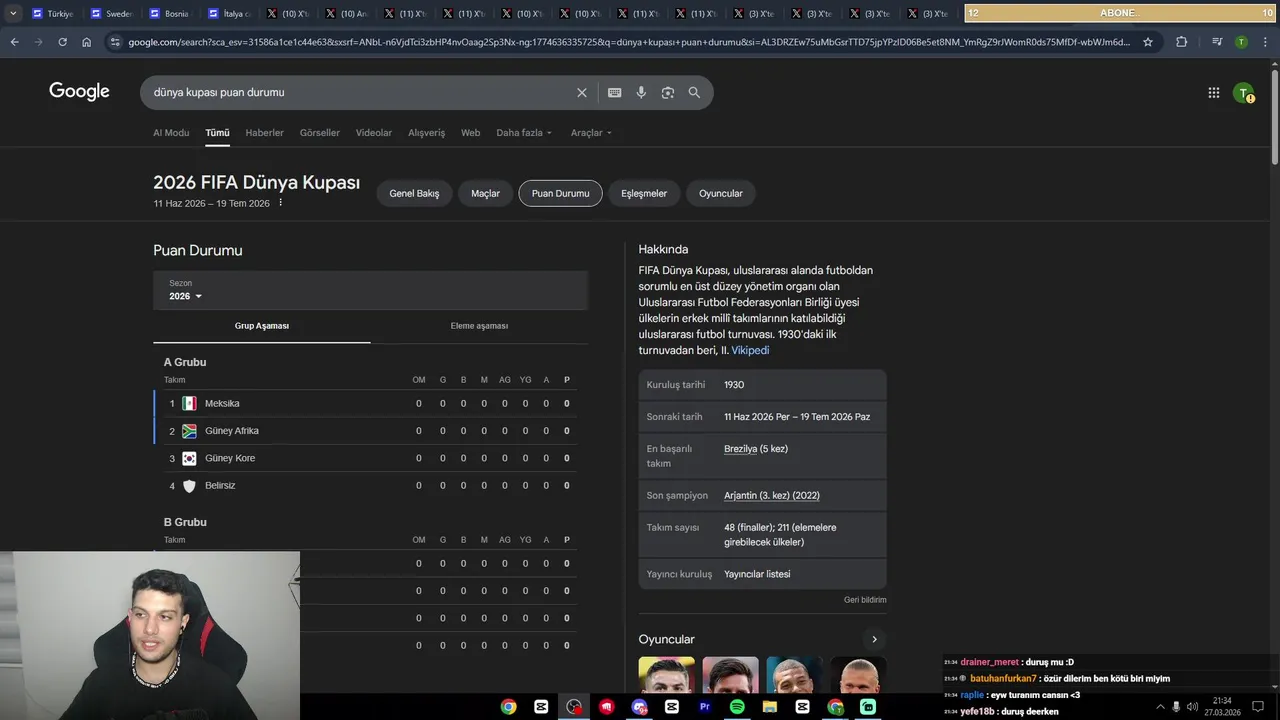1280x720 pixels.
Task: Open the browser home page icon
Action: tap(87, 42)
